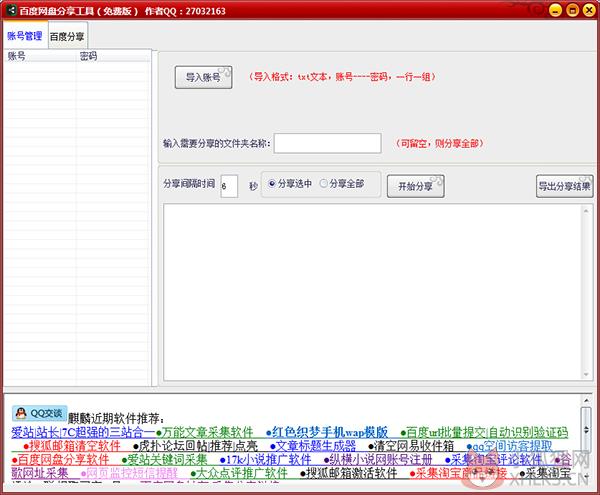Open the 采集淘宝评论软件 link

coord(496,459)
